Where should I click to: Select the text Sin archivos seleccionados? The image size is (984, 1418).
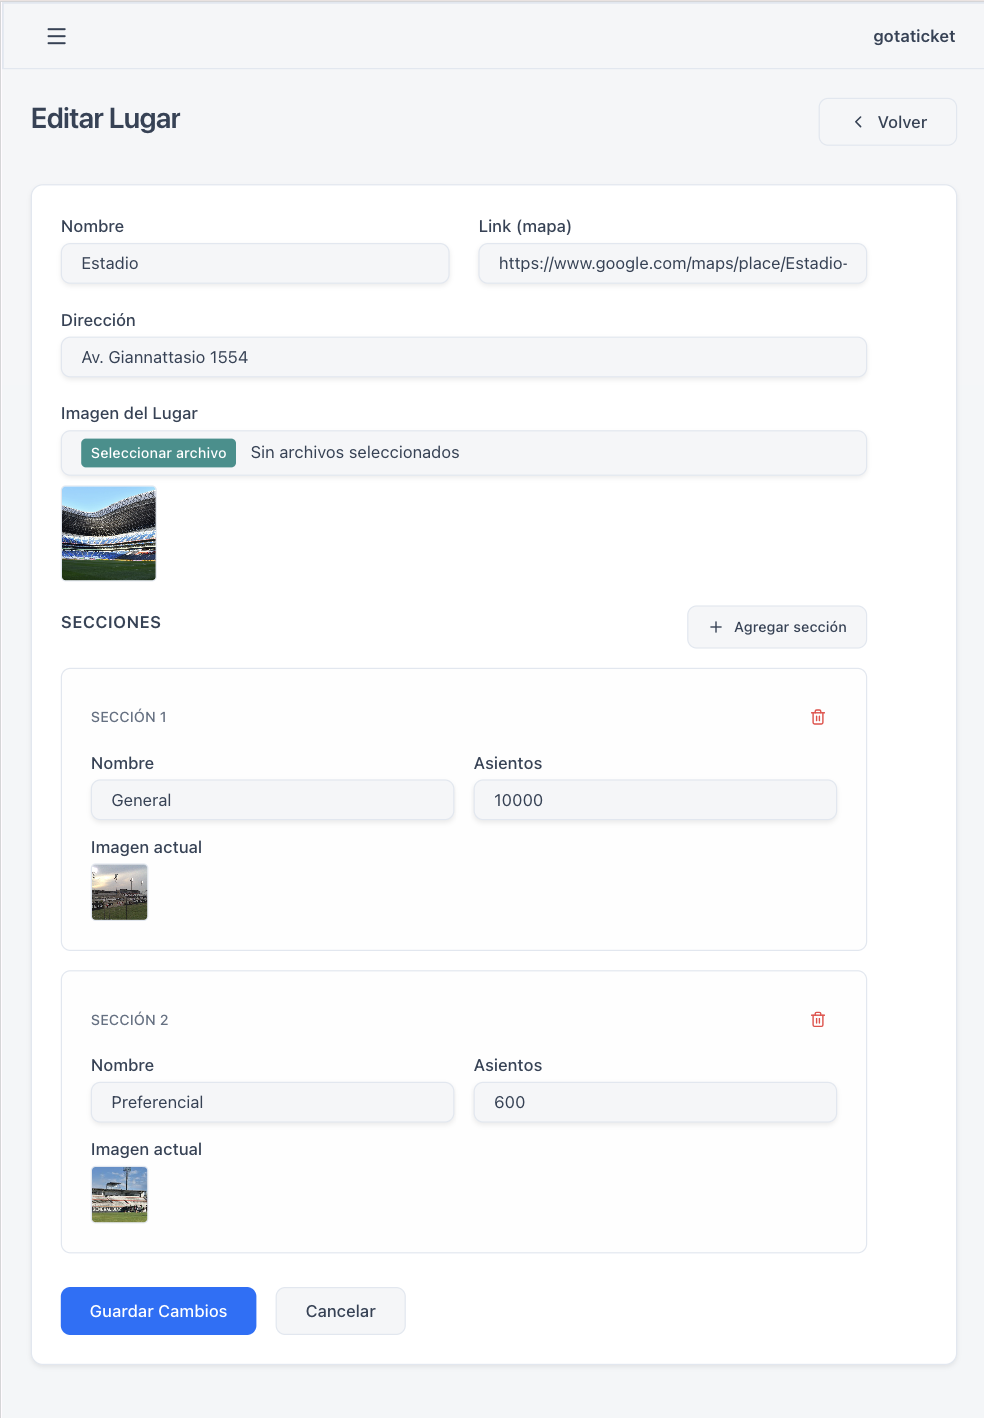point(355,453)
